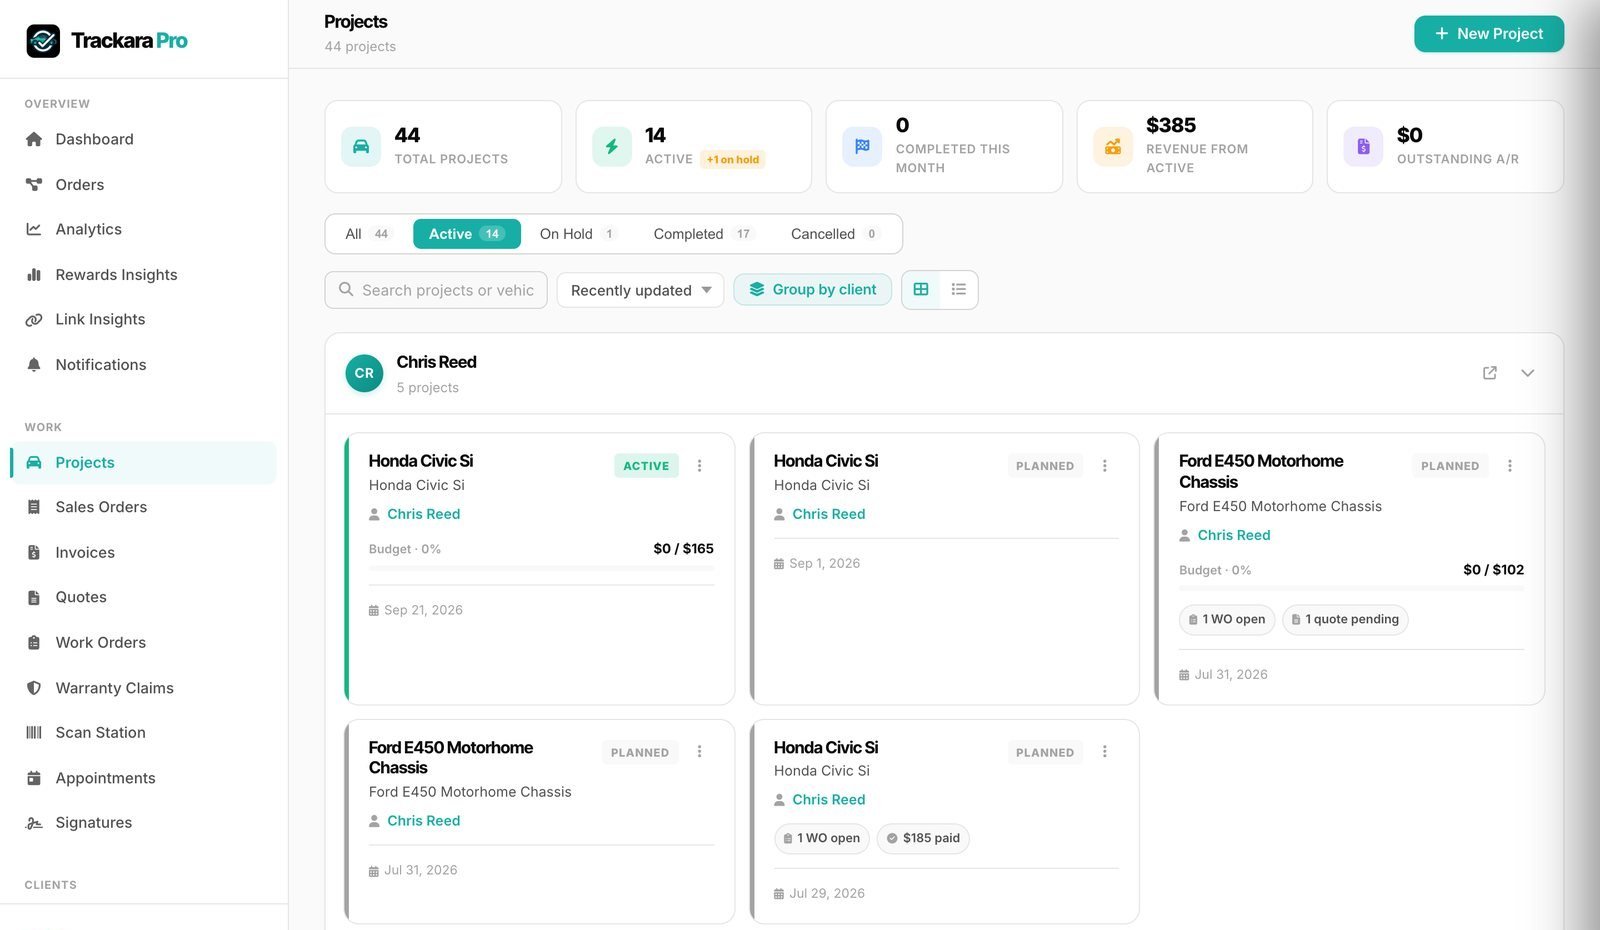Open options menu on Sep 1, 2026 card

pyautogui.click(x=1105, y=466)
